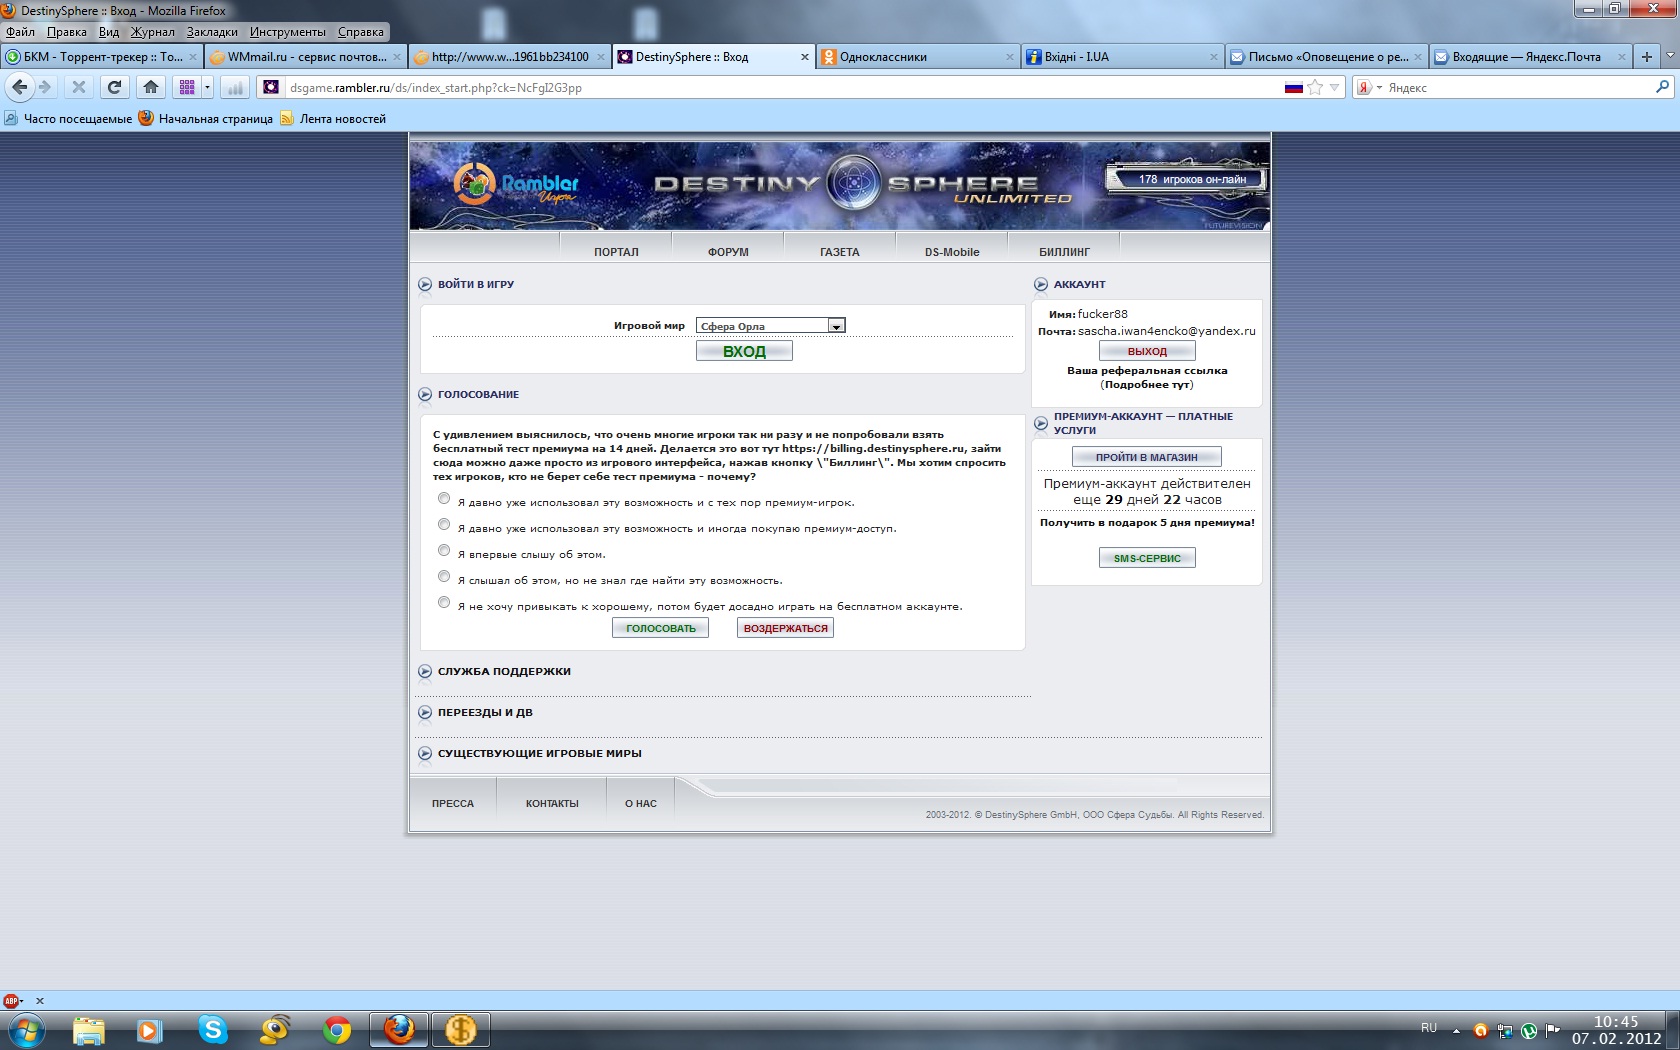Select 'иногда покупаю премиум-доступ' poll option
1680x1050 pixels.
tap(444, 524)
